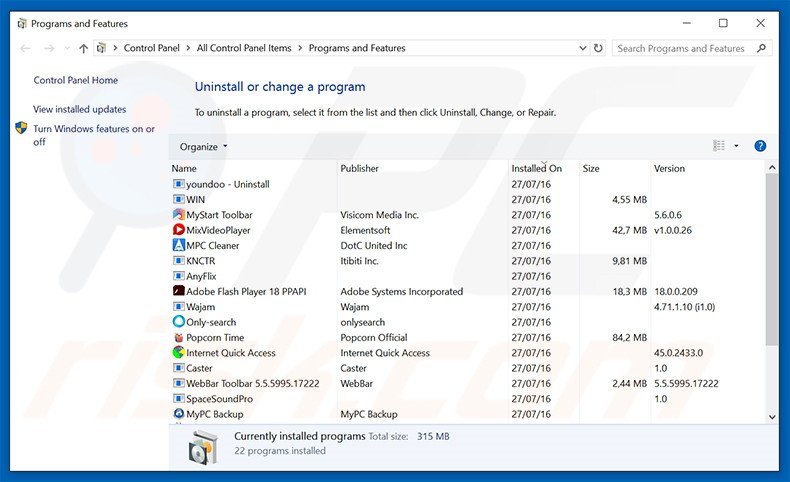
Task: Click the Programs and Features title bar icon
Action: 22,24
